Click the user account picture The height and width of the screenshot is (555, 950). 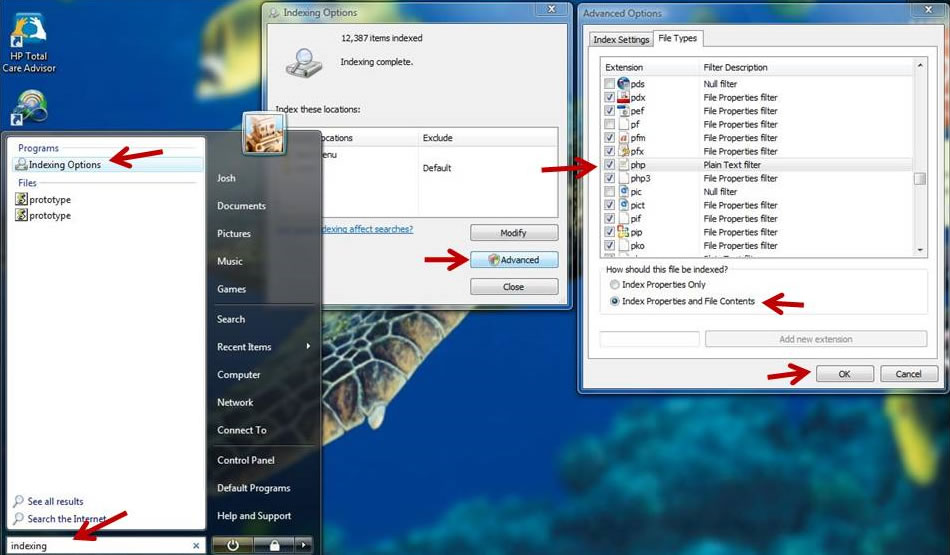click(264, 134)
